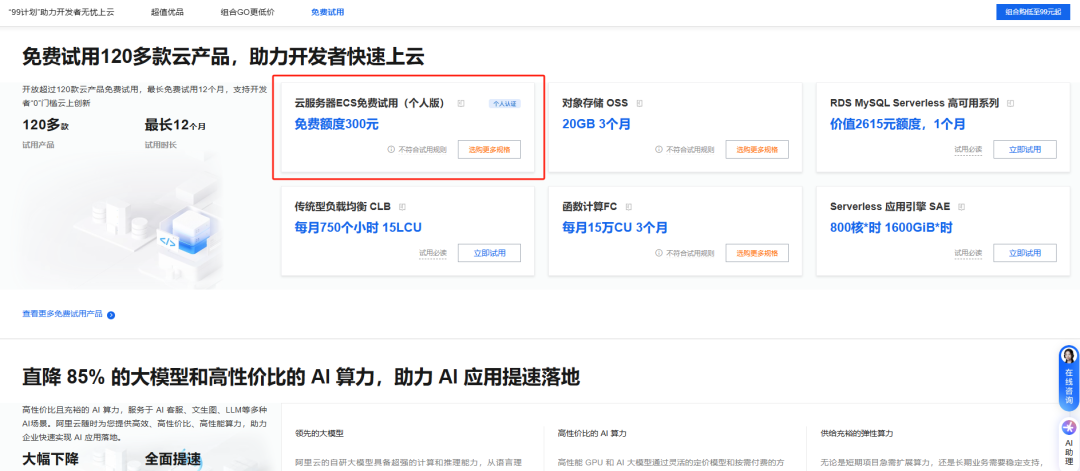Click 最长12个月 trial duration statistic

[175, 125]
